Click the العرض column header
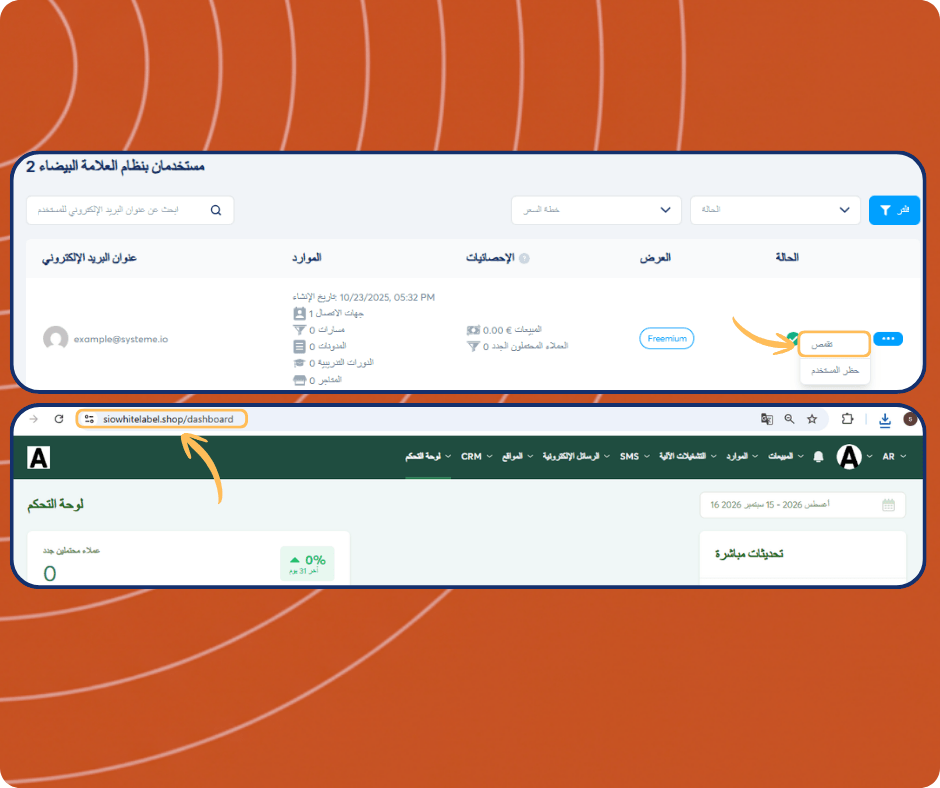Viewport: 940px width, 788px height. click(x=655, y=258)
